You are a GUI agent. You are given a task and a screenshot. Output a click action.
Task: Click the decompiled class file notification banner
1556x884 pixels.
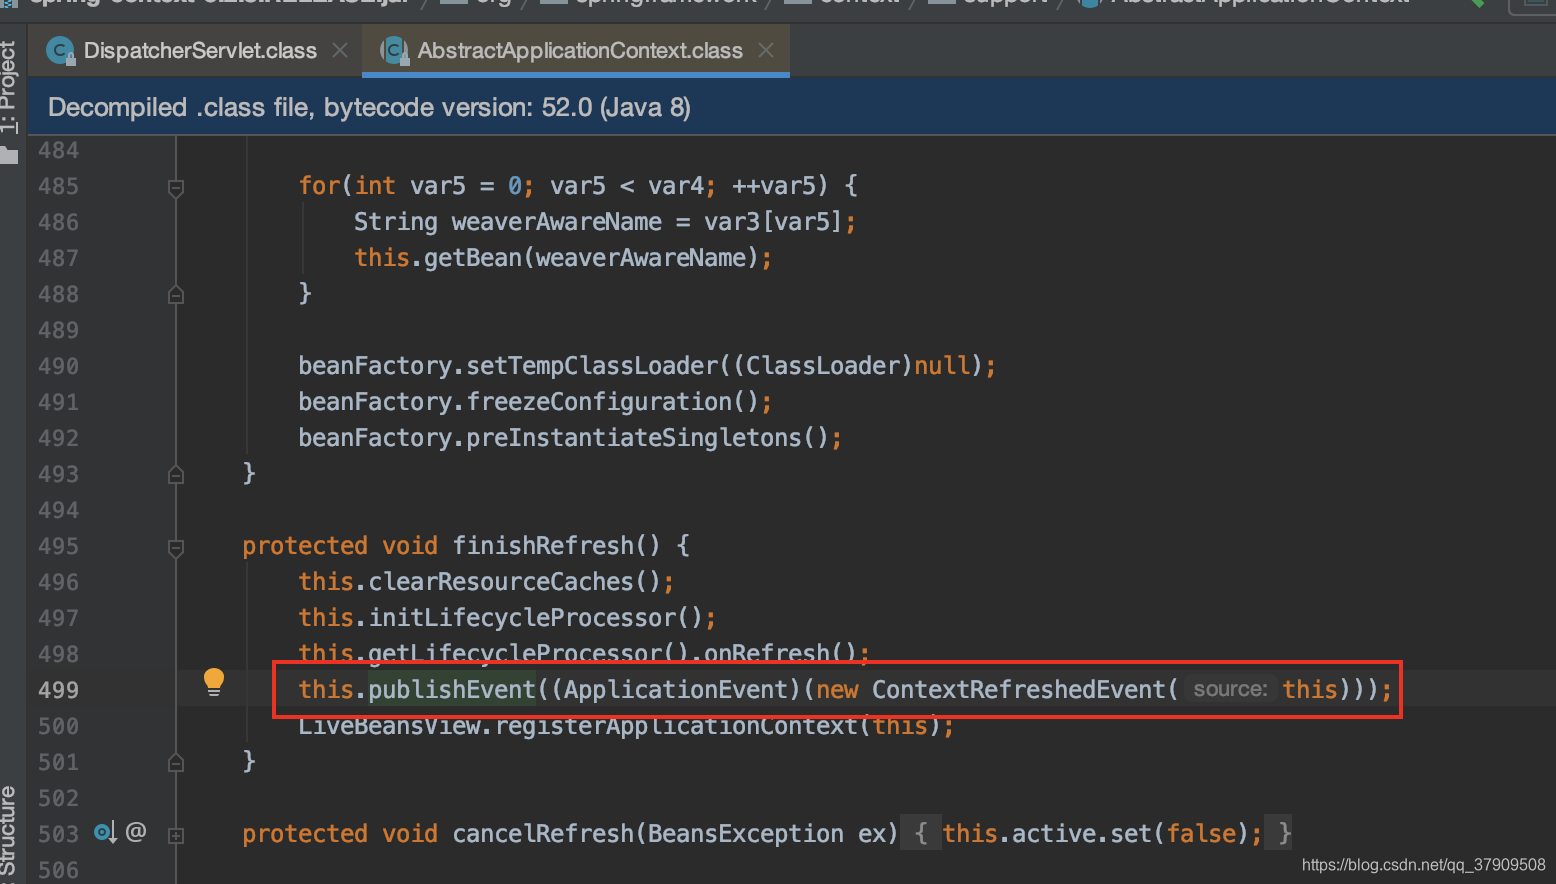(791, 107)
